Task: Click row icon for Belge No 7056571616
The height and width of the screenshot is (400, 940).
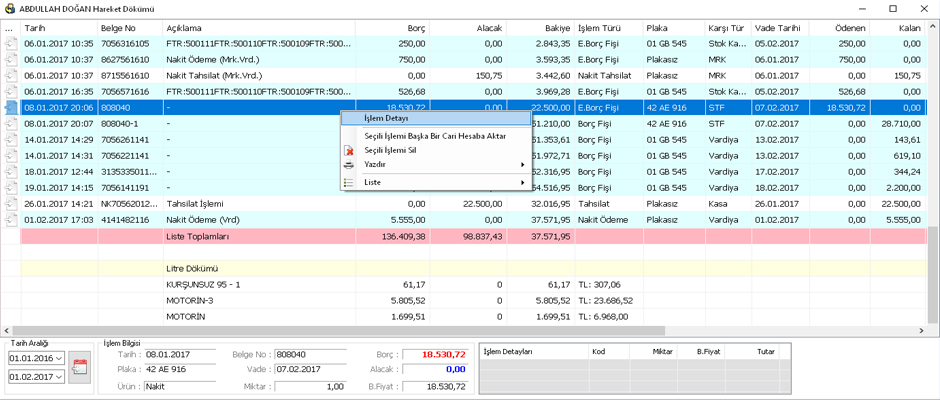Action: coord(11,92)
